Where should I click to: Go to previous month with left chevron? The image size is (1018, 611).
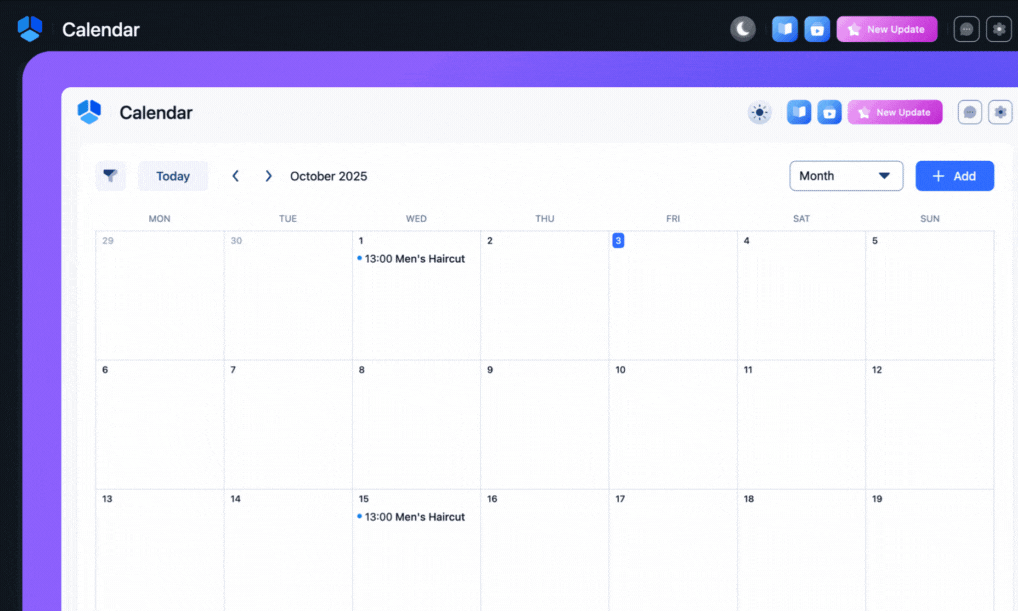[x=236, y=176]
